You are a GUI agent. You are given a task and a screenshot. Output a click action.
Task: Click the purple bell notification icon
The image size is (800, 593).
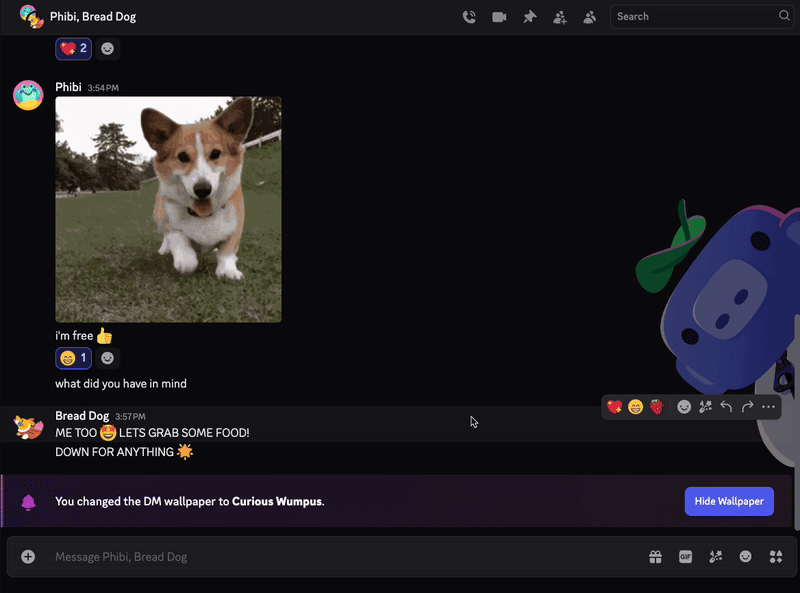29,502
